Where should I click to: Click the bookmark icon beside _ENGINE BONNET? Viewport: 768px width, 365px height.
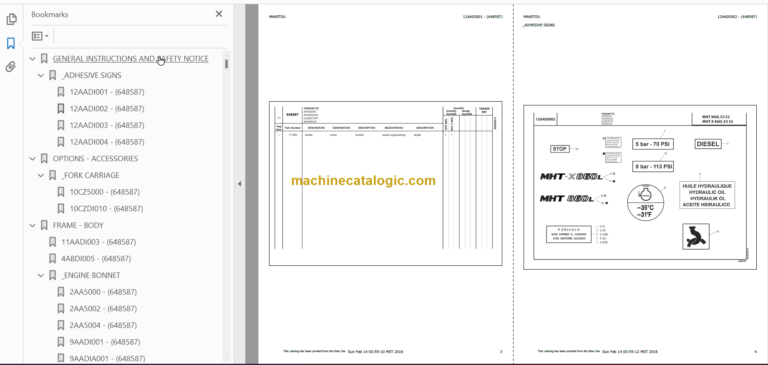point(52,275)
